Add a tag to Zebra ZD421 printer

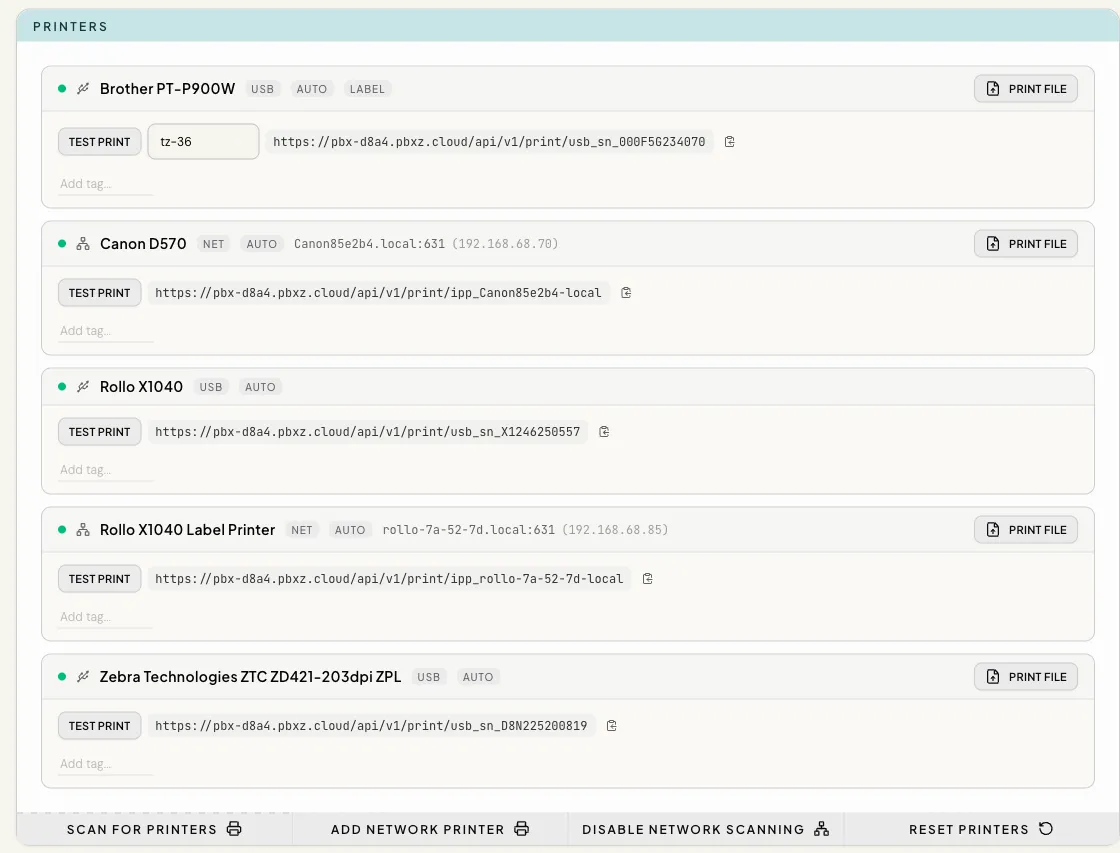coord(106,764)
